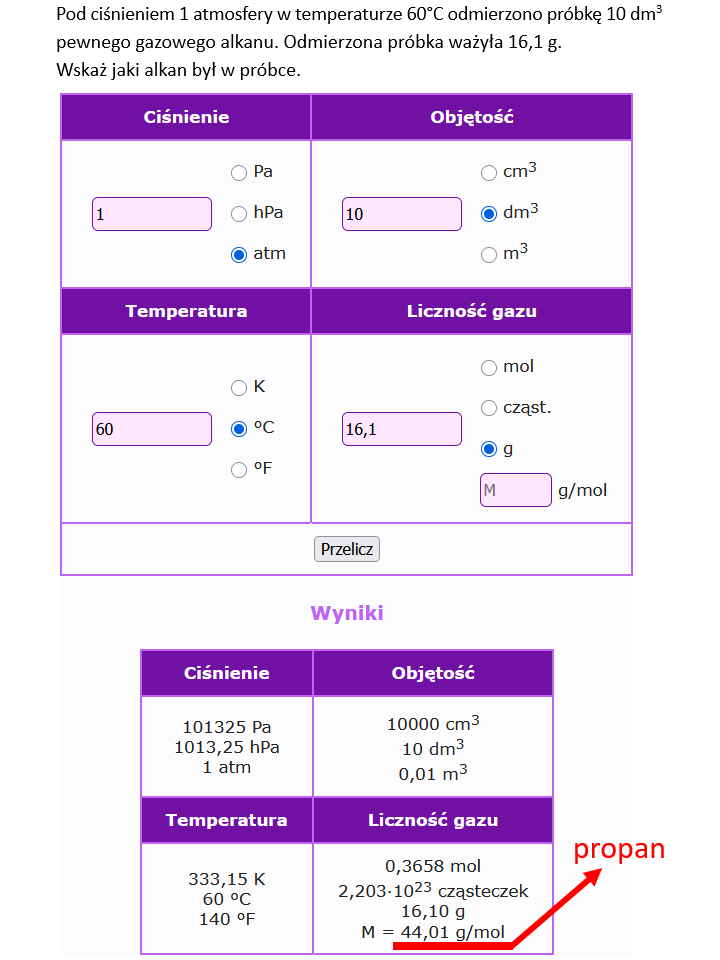Click the Przelicz button
This screenshot has height=960, width=720.
tap(347, 549)
